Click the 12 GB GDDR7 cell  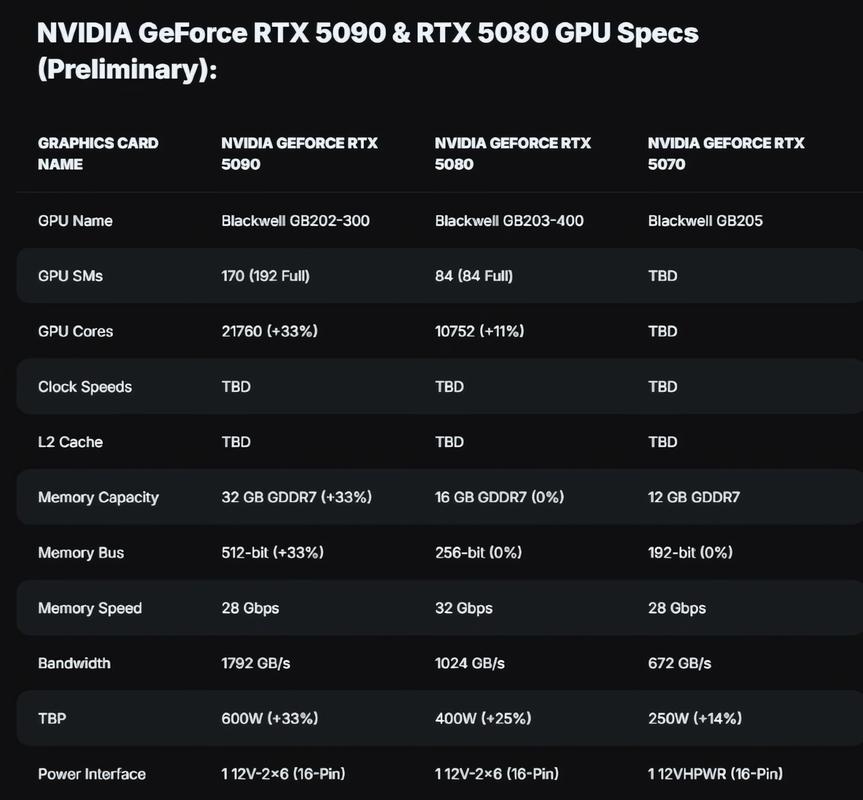[x=694, y=497]
